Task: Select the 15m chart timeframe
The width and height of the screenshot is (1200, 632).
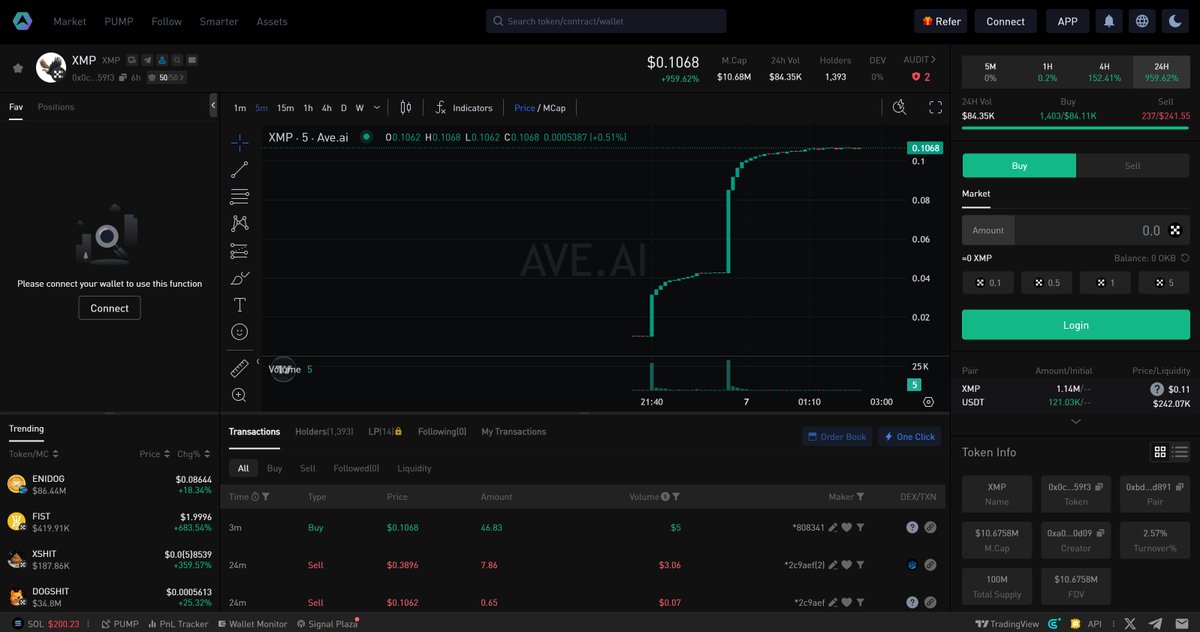Action: [285, 108]
